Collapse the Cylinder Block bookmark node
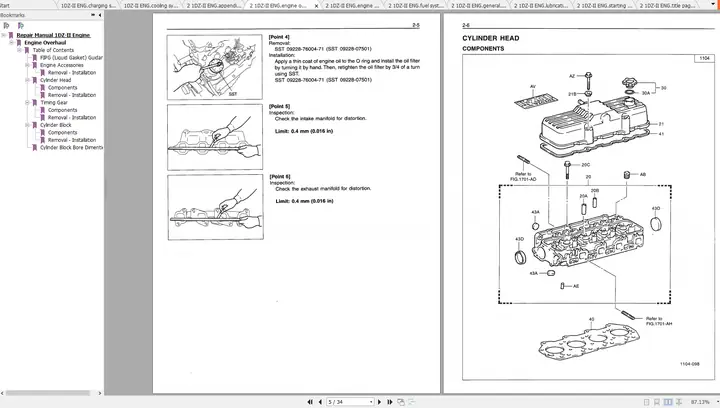 (27, 125)
